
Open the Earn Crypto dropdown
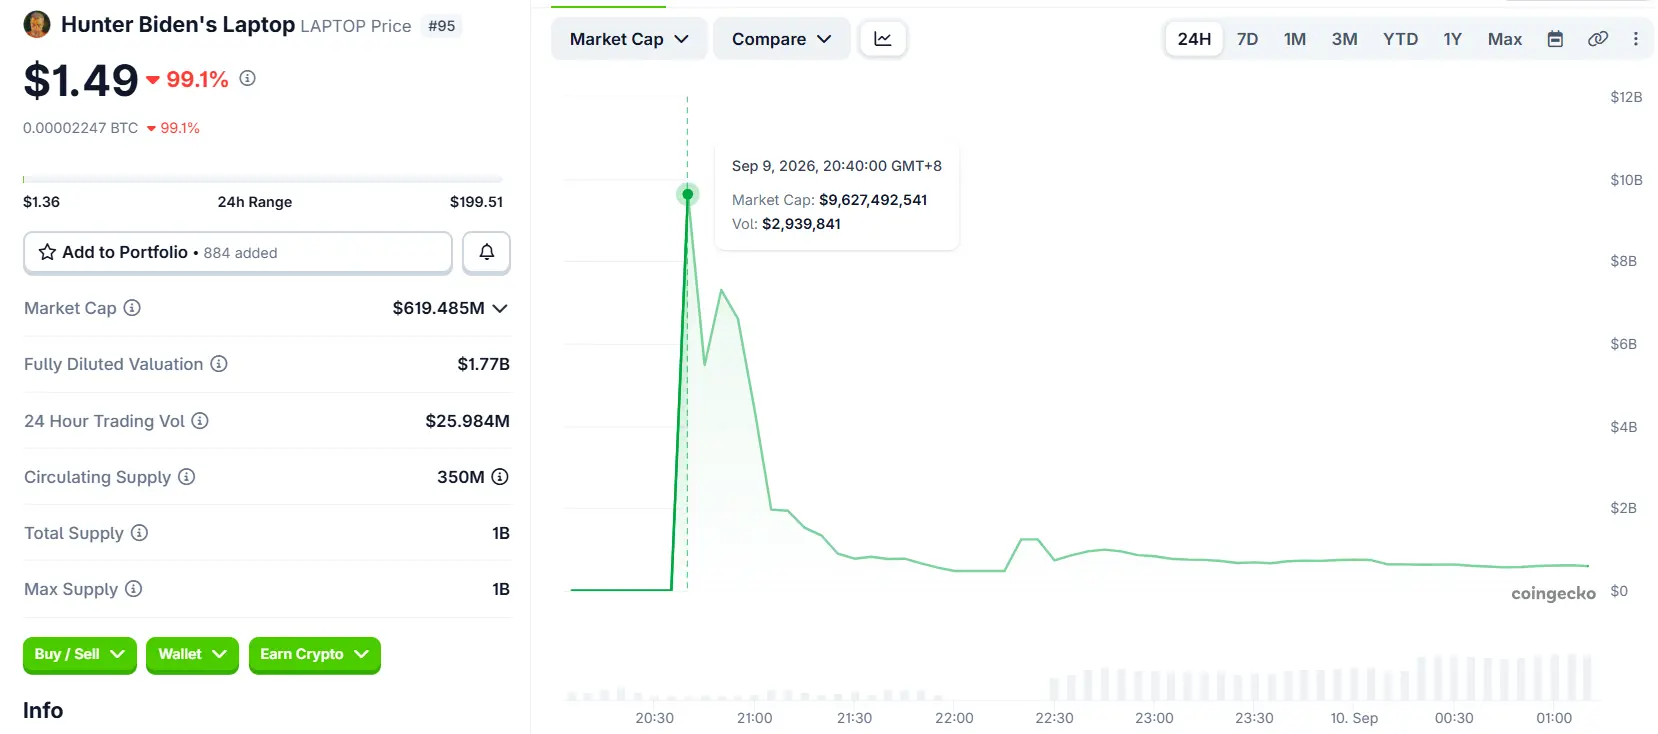314,655
